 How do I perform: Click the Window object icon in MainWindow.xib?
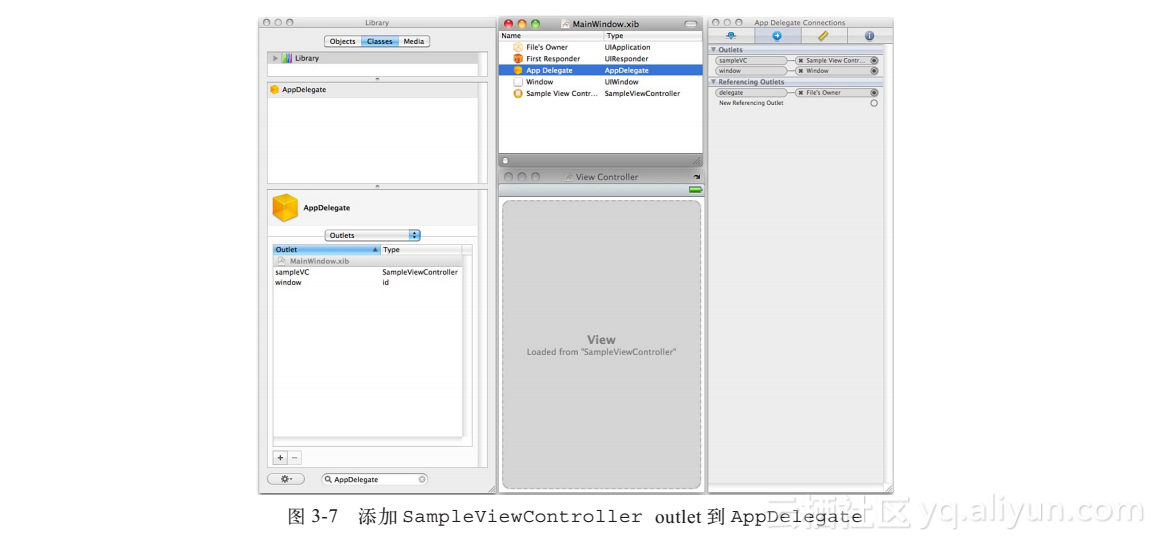[x=518, y=82]
